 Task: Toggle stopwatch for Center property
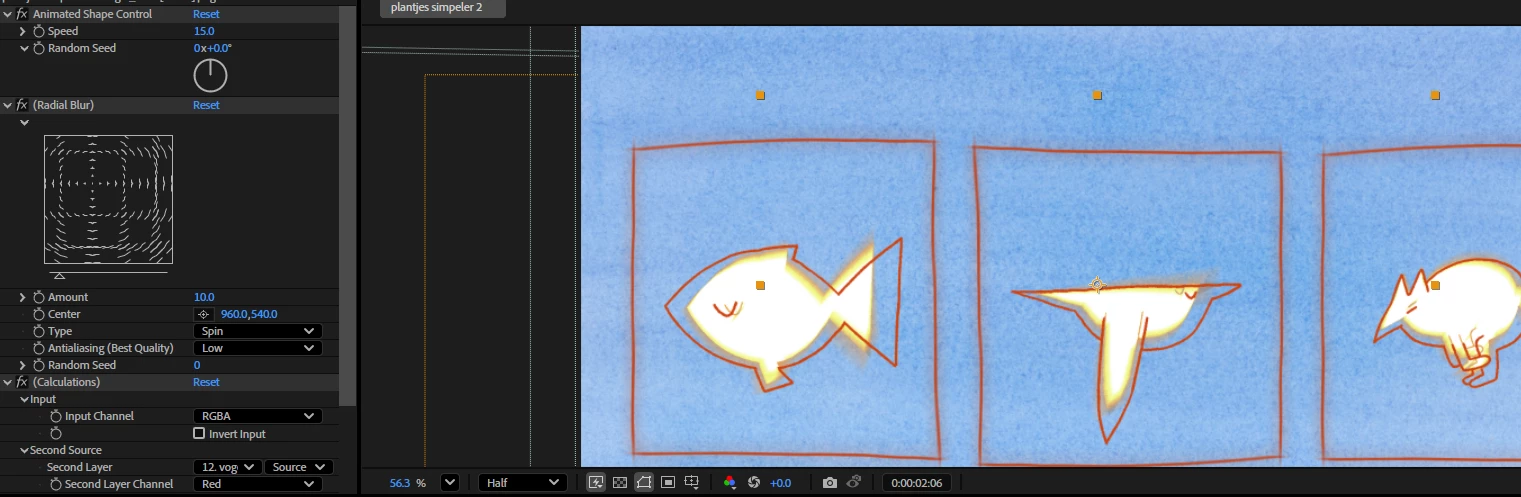(x=39, y=314)
